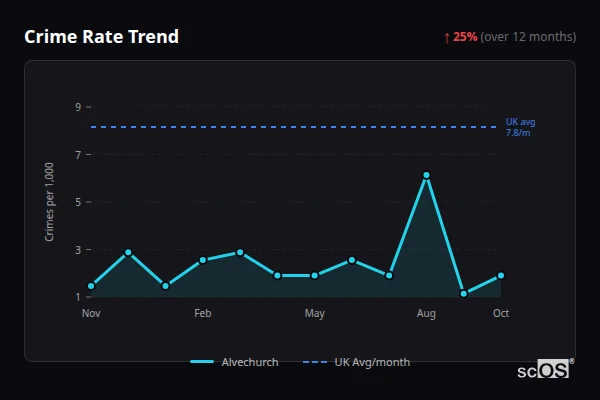Click the November data point marker
The height and width of the screenshot is (400, 600).
coord(91,286)
